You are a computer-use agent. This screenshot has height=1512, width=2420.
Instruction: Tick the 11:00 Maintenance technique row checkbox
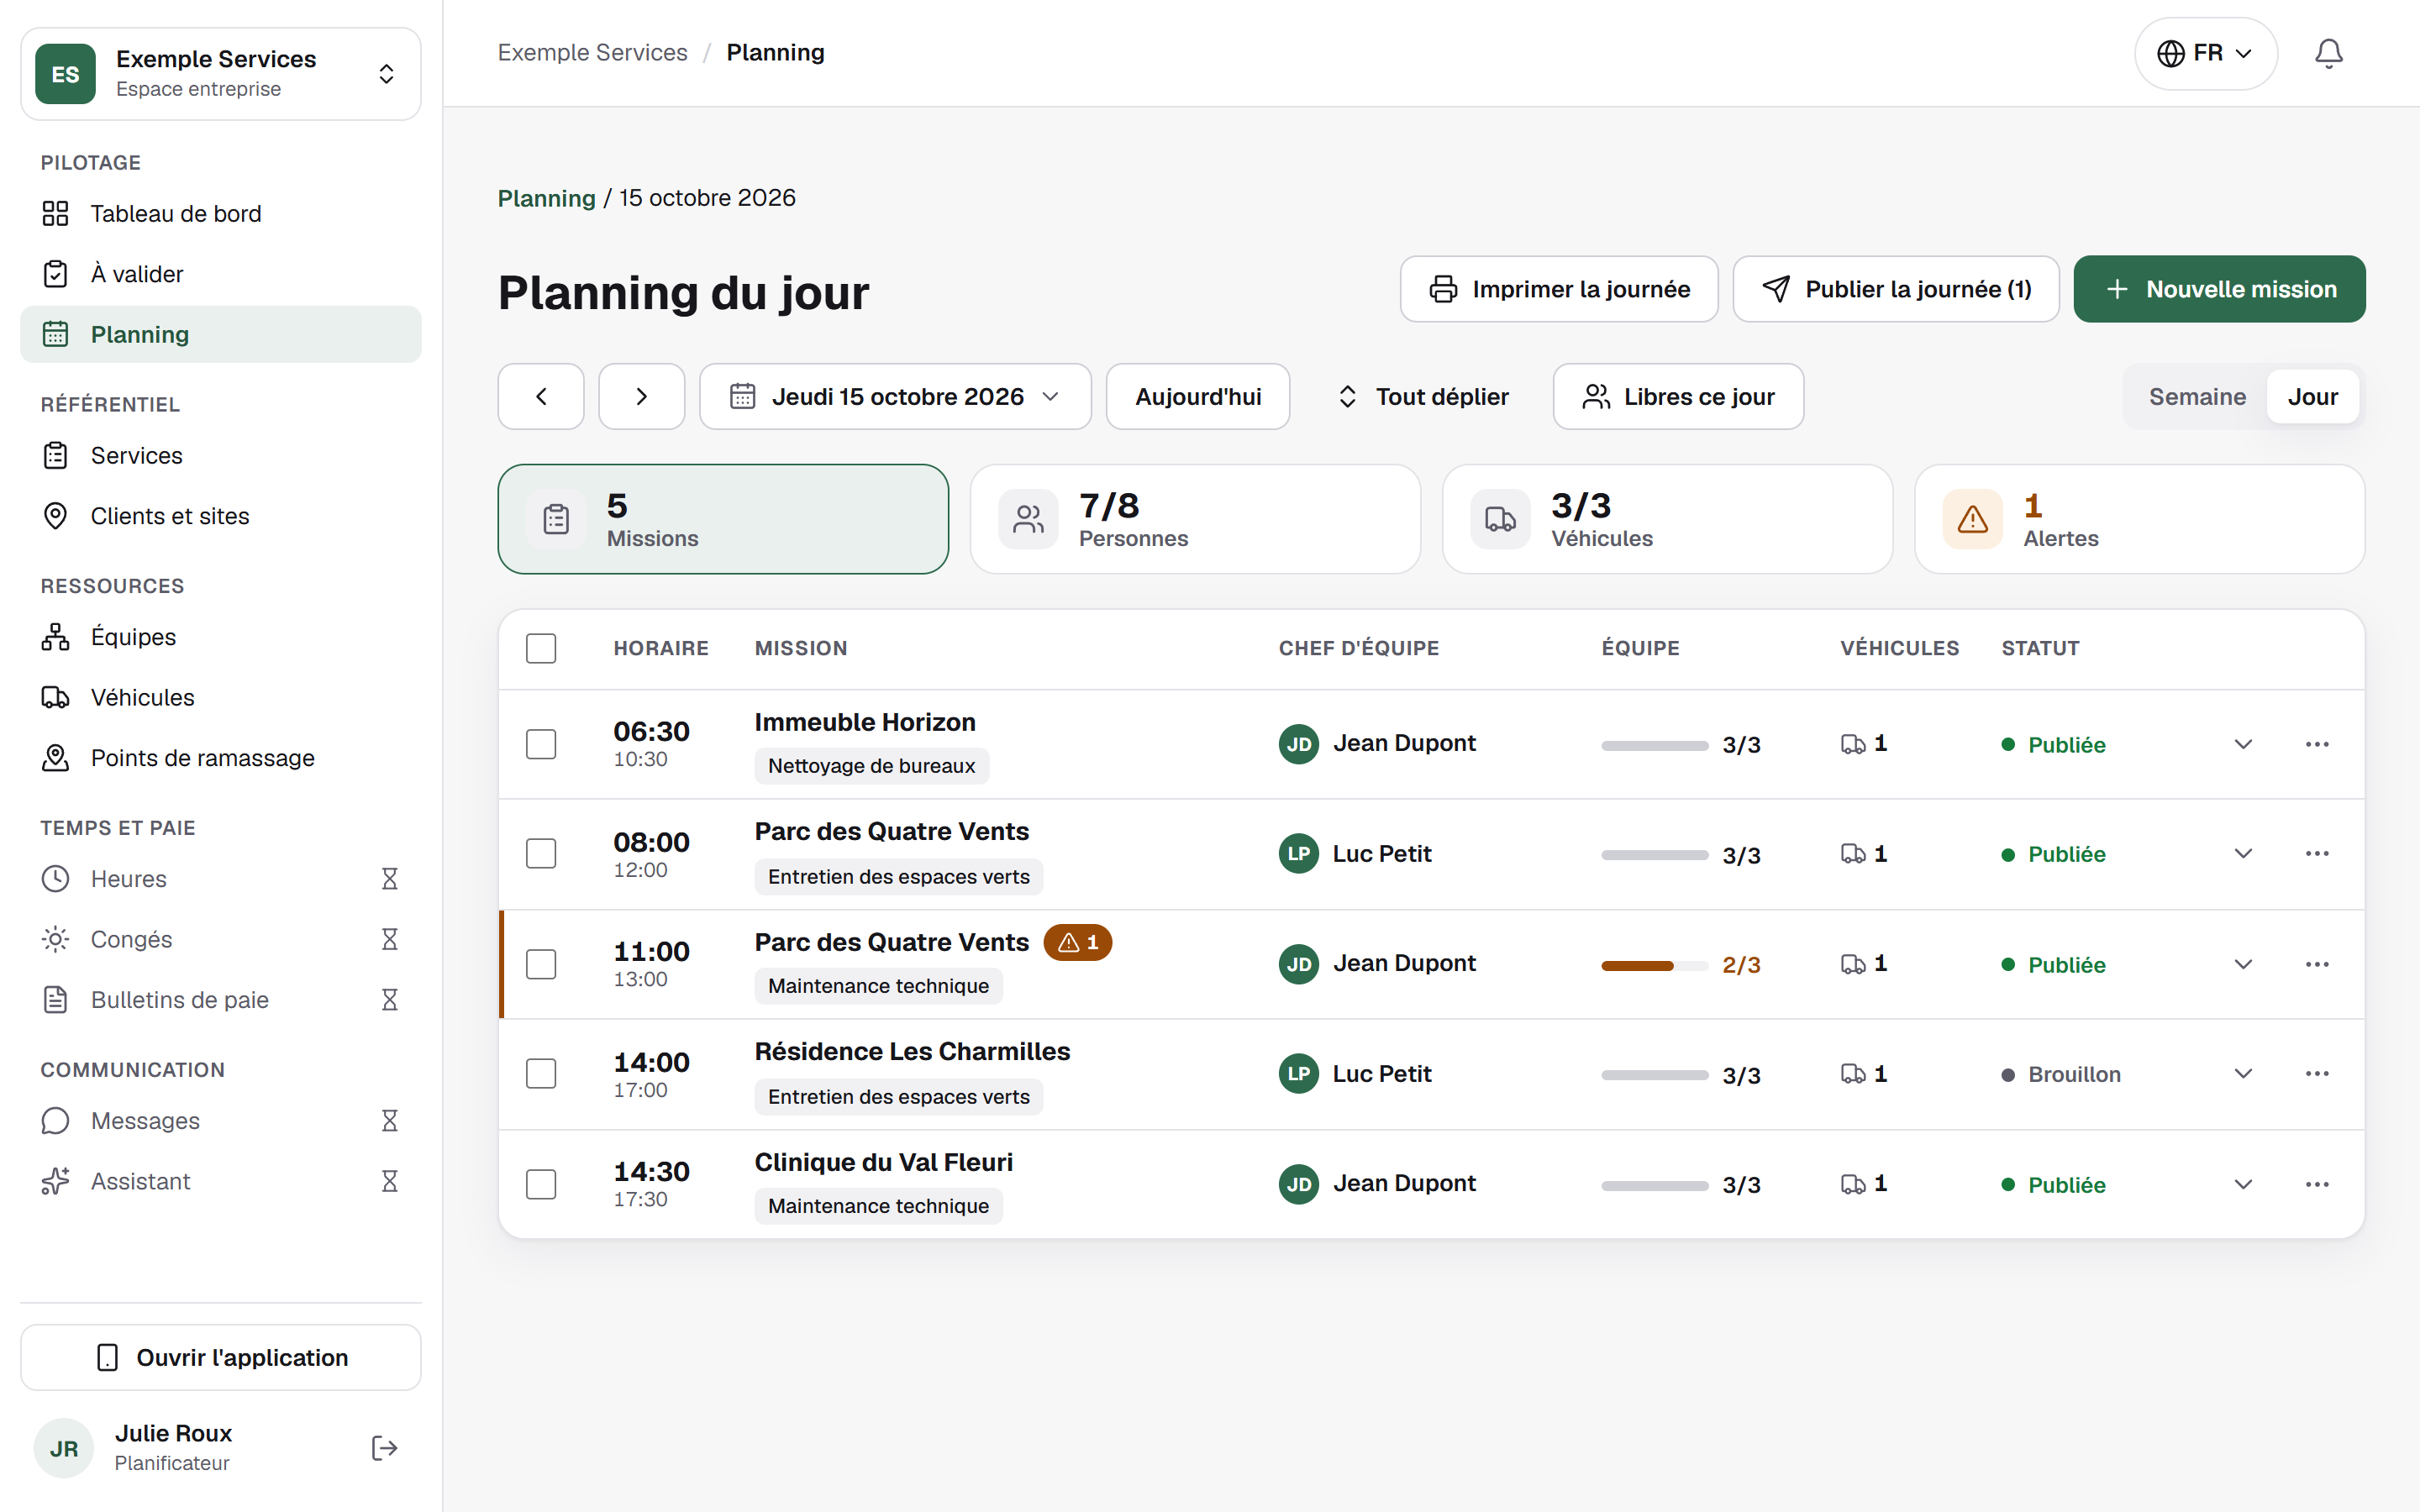click(x=541, y=964)
